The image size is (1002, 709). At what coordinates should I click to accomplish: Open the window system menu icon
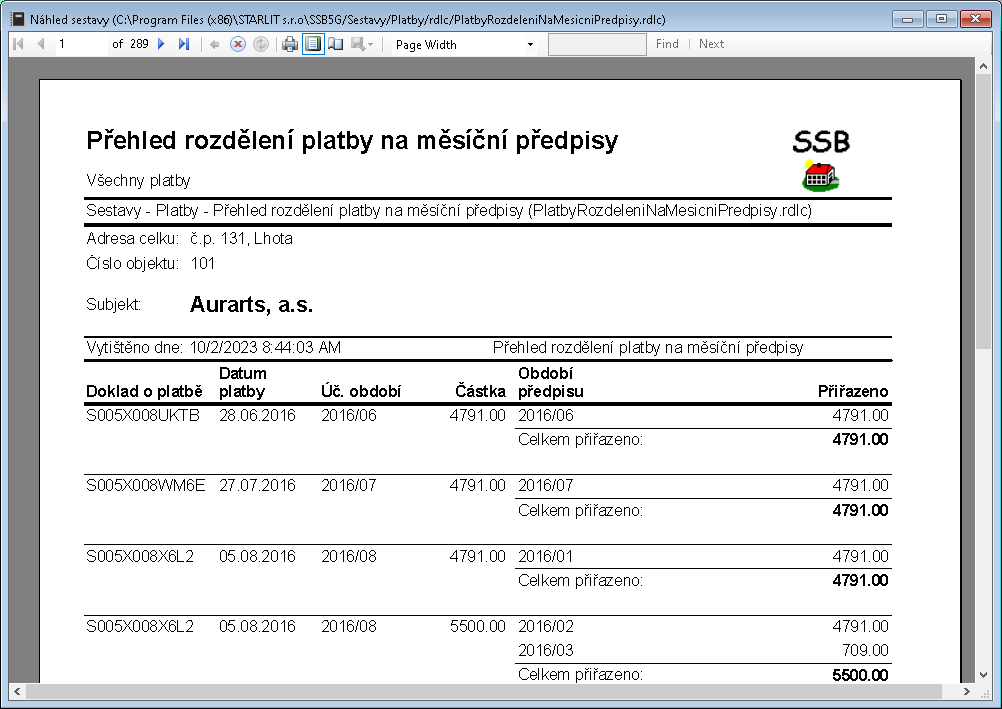tap(16, 18)
